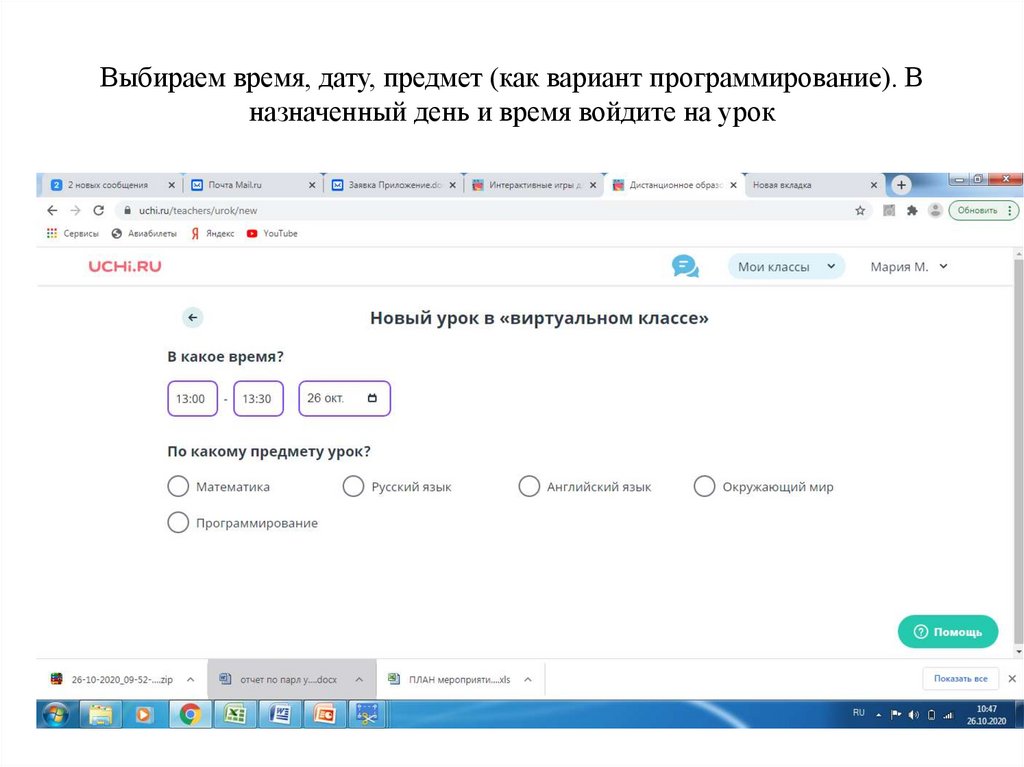Show hidden tray icons arrow
The height and width of the screenshot is (767, 1024).
pos(879,715)
